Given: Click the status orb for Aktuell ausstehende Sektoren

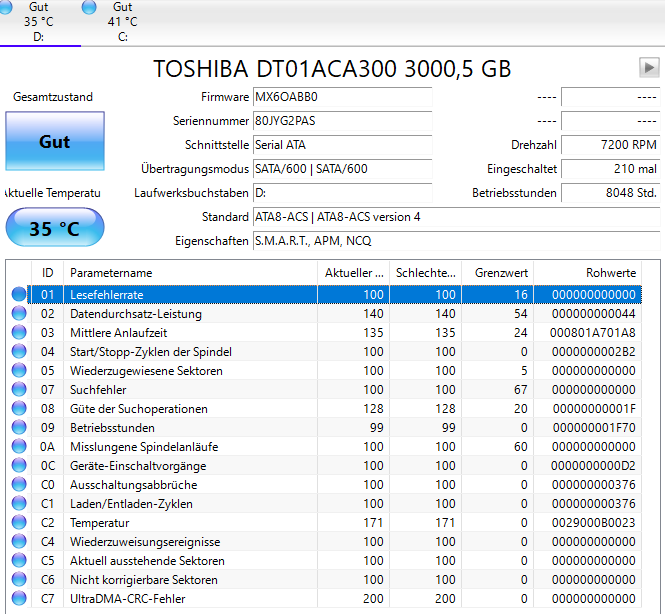Looking at the screenshot, I should point(19,560).
